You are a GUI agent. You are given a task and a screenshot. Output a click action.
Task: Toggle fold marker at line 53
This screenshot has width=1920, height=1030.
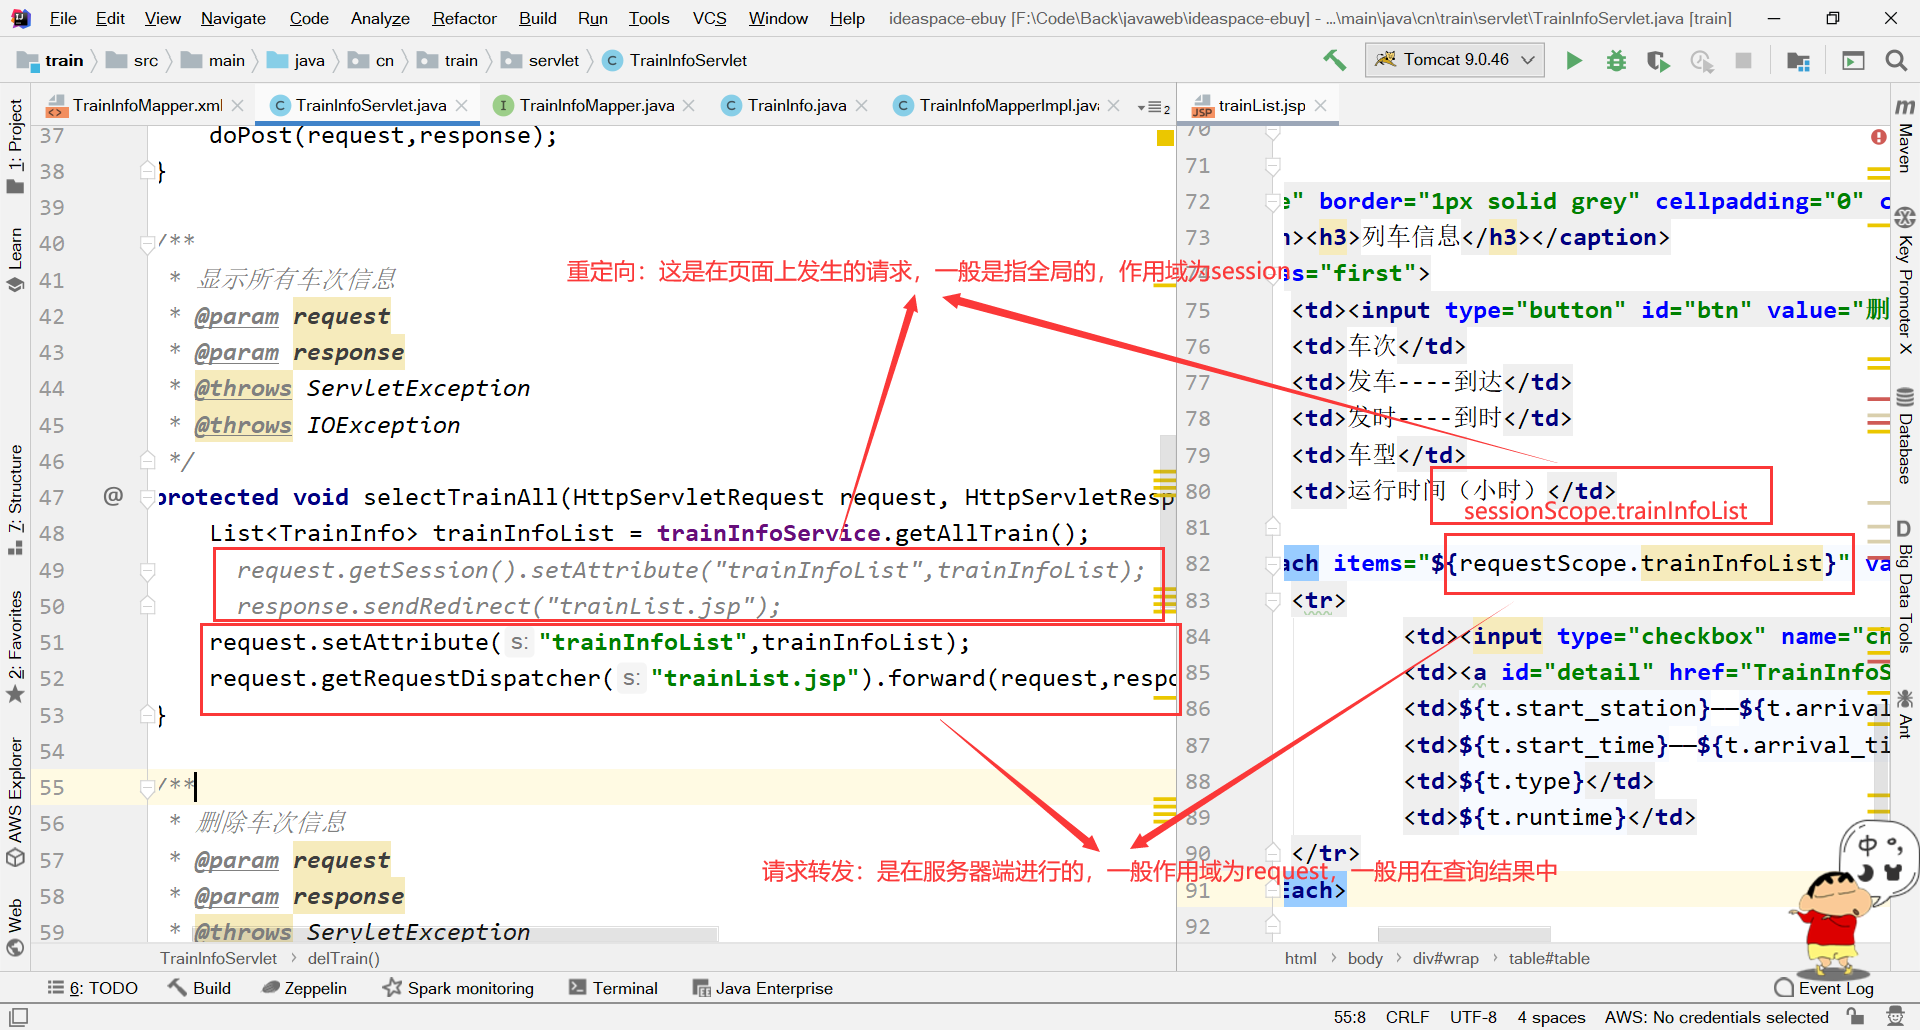(148, 714)
